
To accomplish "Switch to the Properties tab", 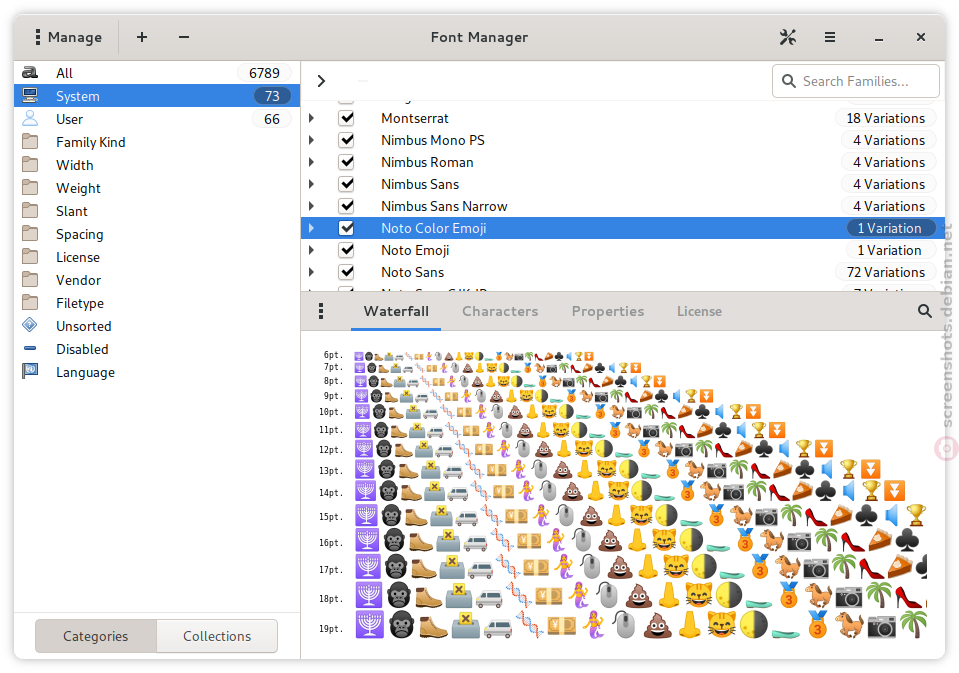I will coord(607,311).
